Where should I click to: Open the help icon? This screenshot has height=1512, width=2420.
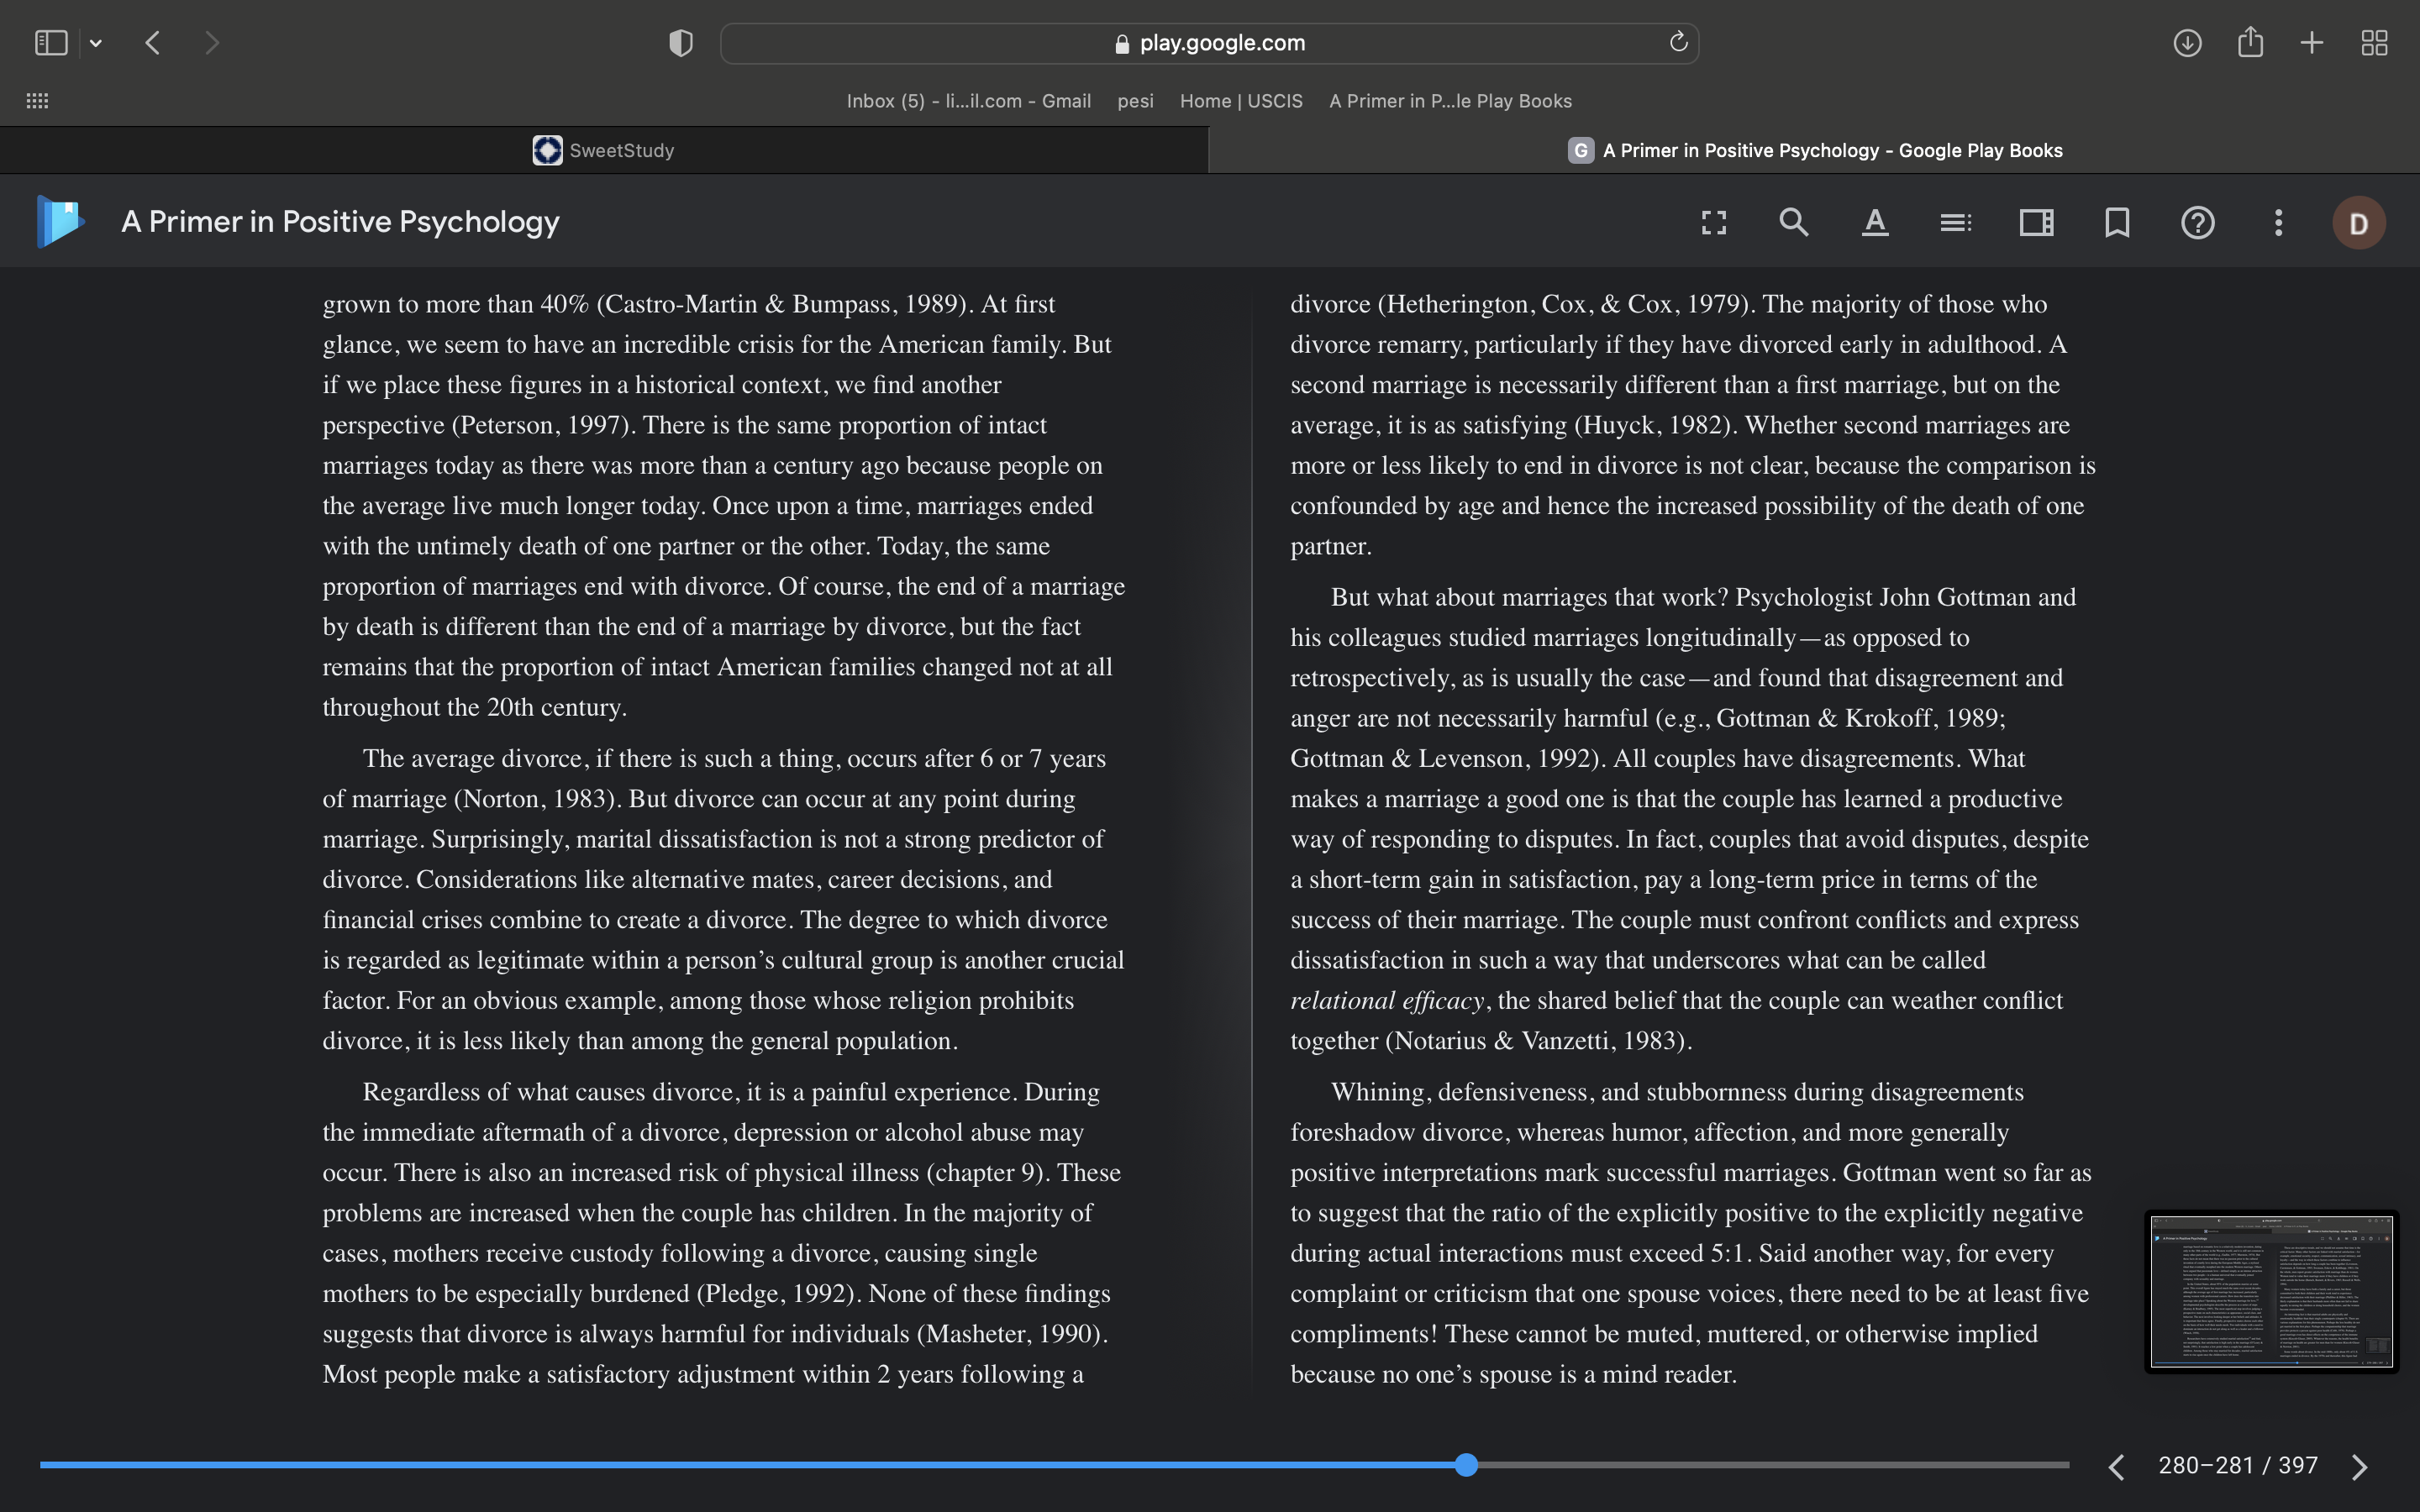pos(2197,222)
